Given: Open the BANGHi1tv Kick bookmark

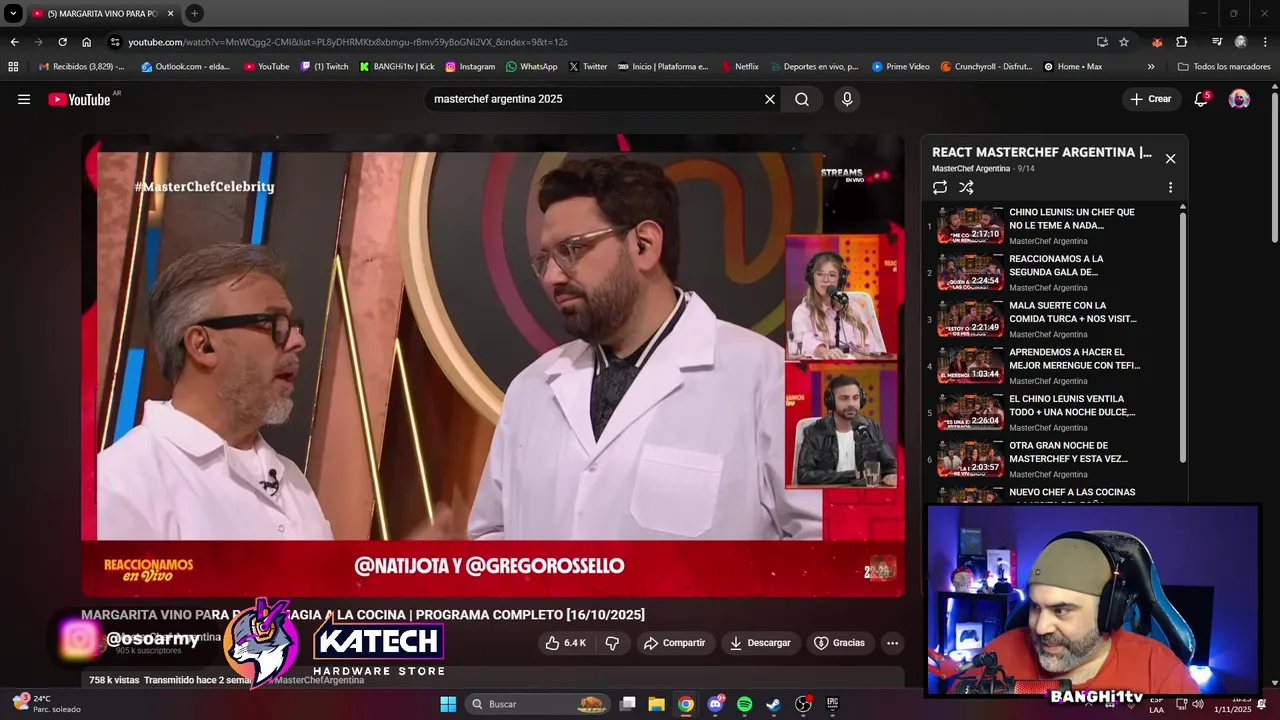Looking at the screenshot, I should click(397, 67).
